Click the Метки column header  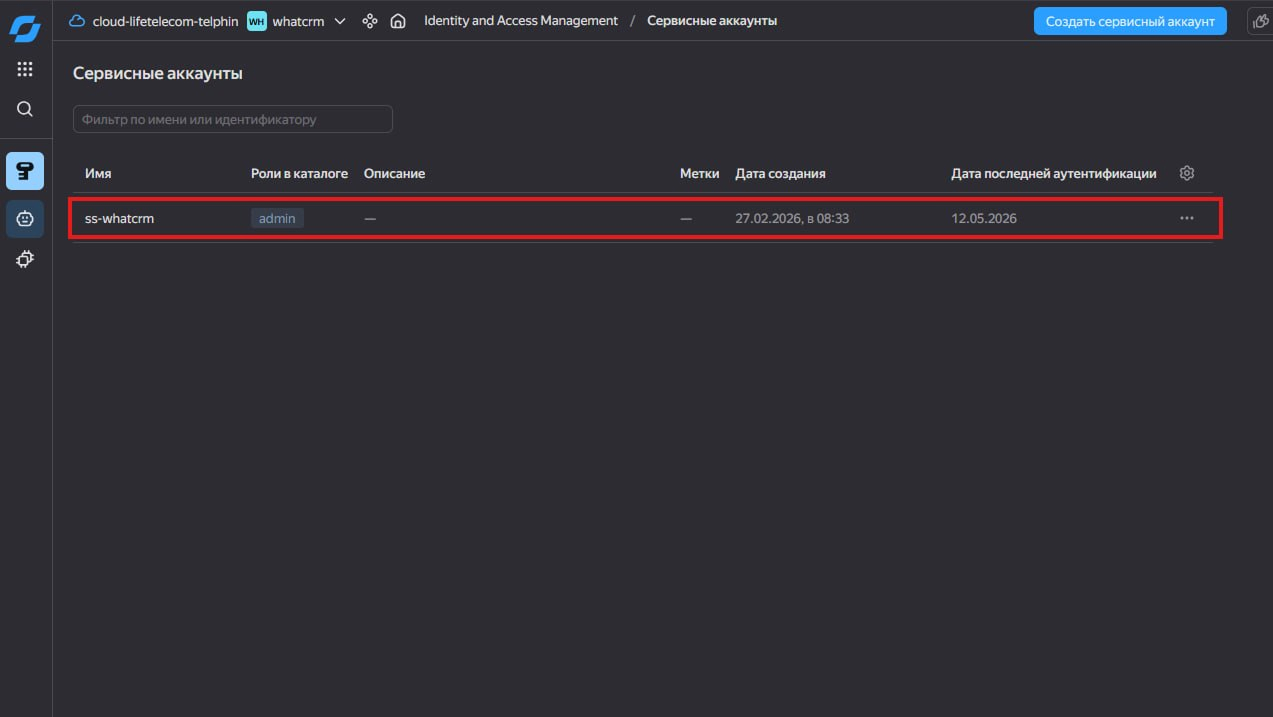[699, 173]
